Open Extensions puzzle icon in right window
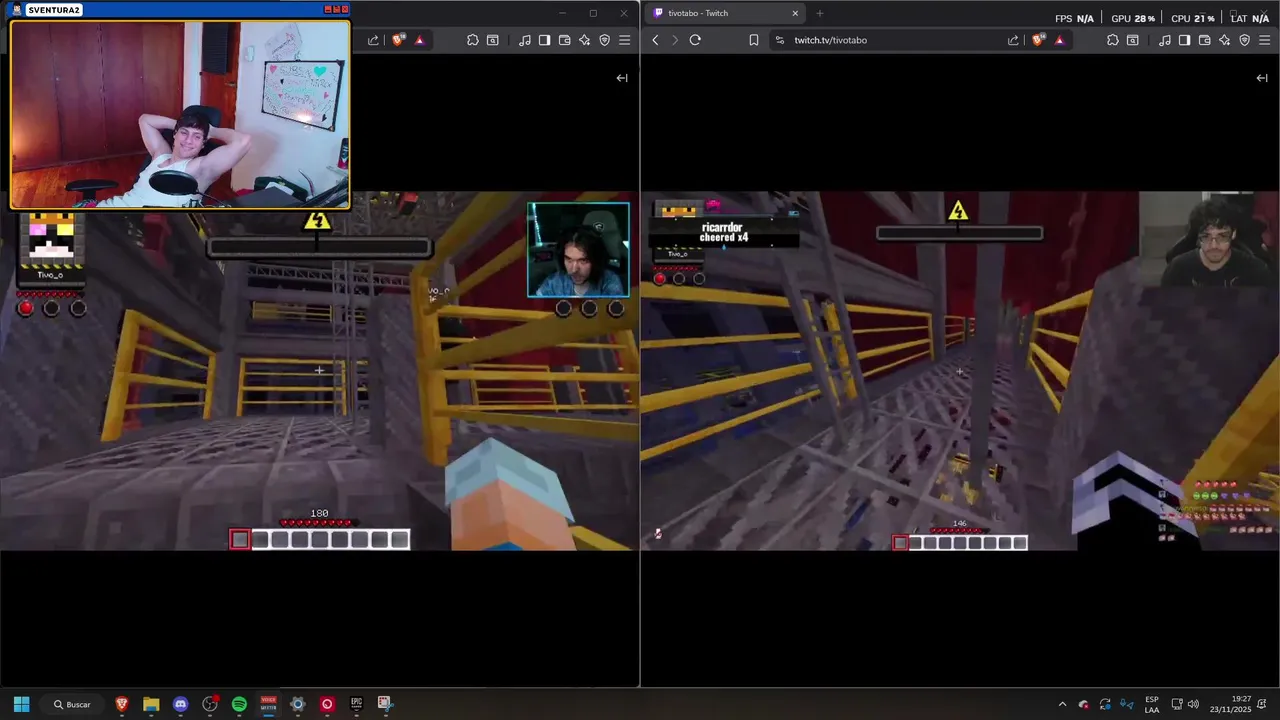The height and width of the screenshot is (720, 1280). pos(1112,40)
